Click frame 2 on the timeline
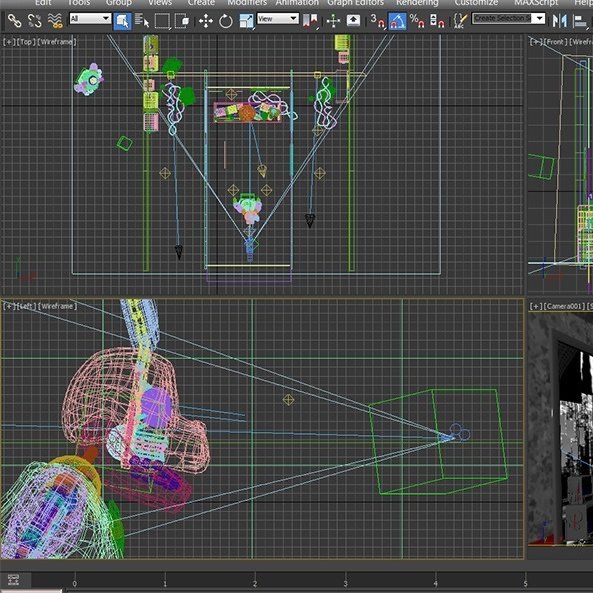The width and height of the screenshot is (593, 593). pyautogui.click(x=255, y=584)
